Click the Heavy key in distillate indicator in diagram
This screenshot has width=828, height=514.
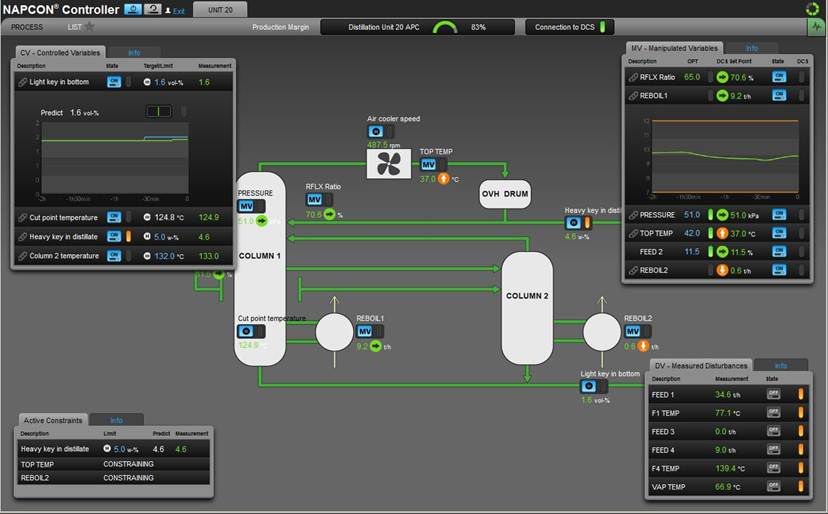point(573,222)
